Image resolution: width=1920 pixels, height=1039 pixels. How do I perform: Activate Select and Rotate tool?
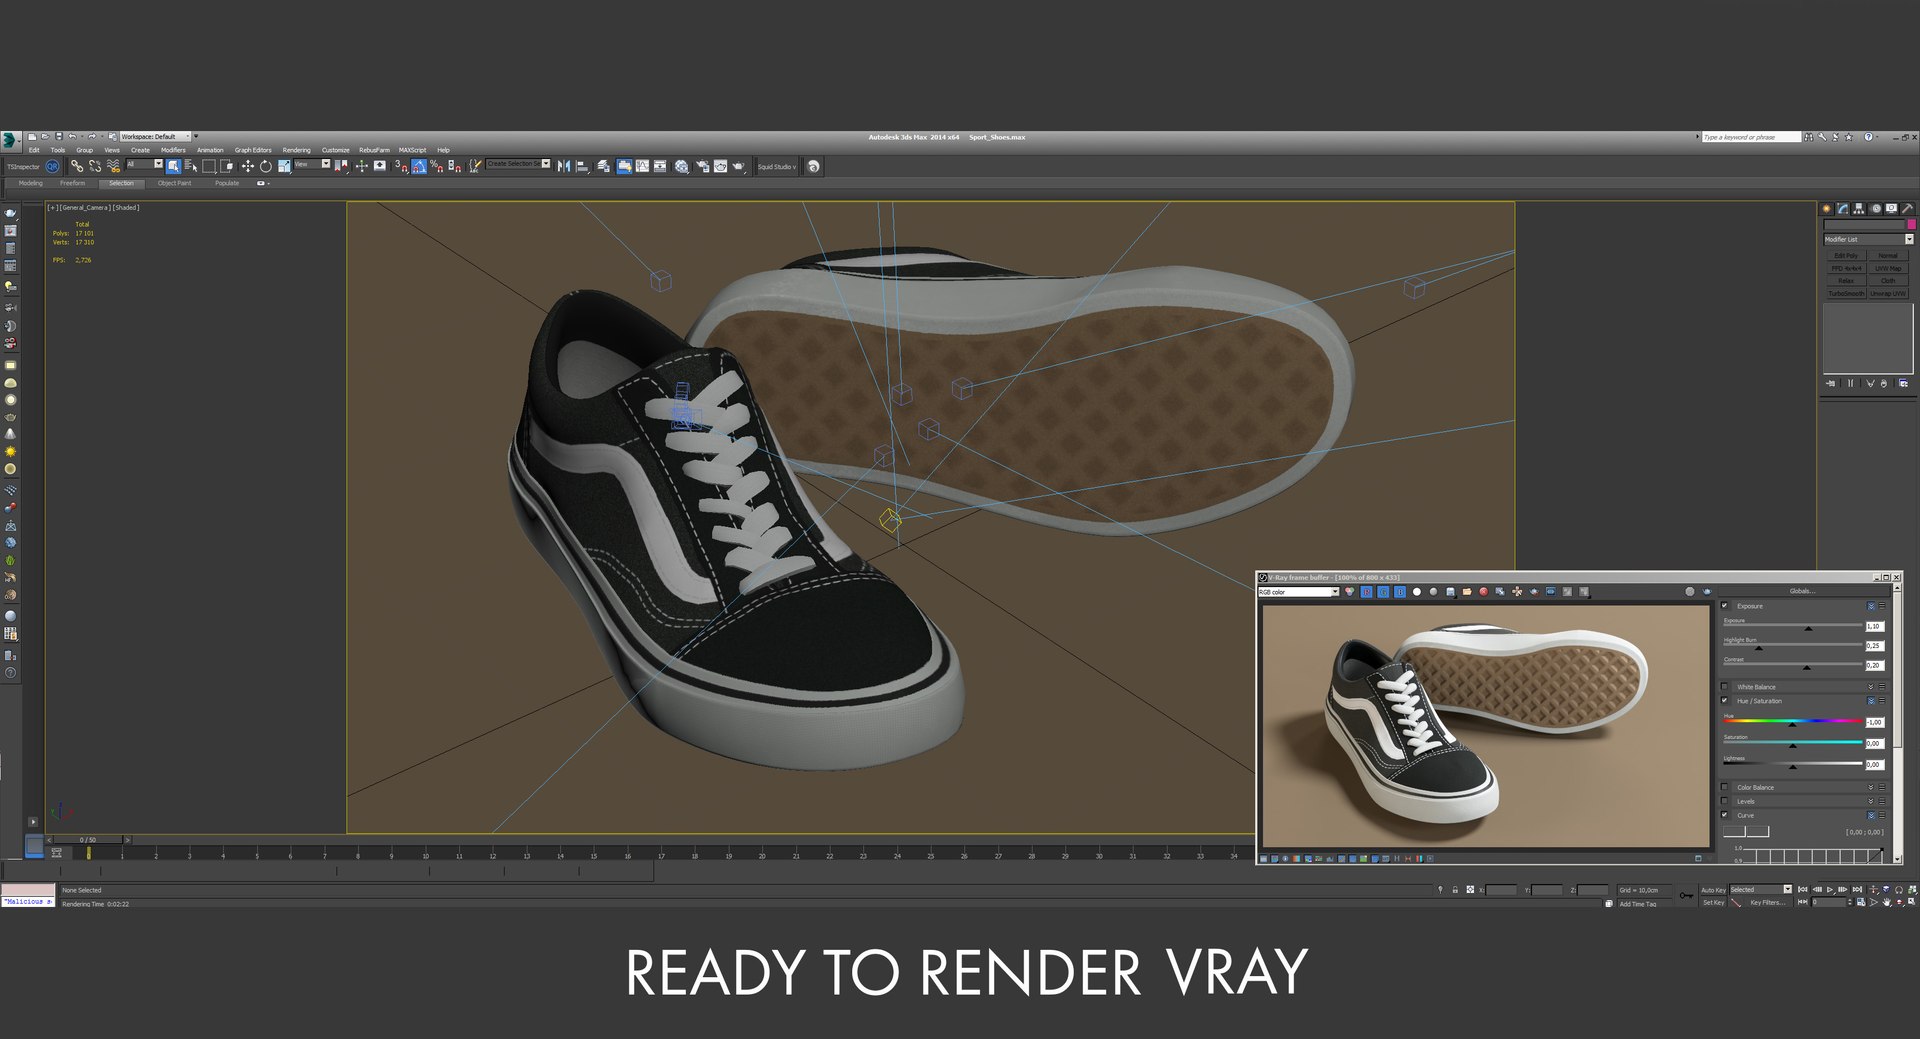(x=265, y=167)
